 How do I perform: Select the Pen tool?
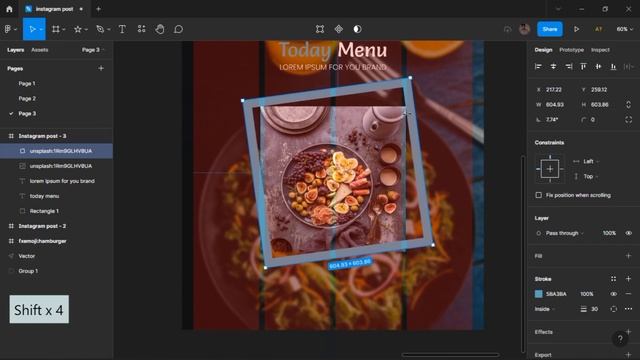pos(100,29)
